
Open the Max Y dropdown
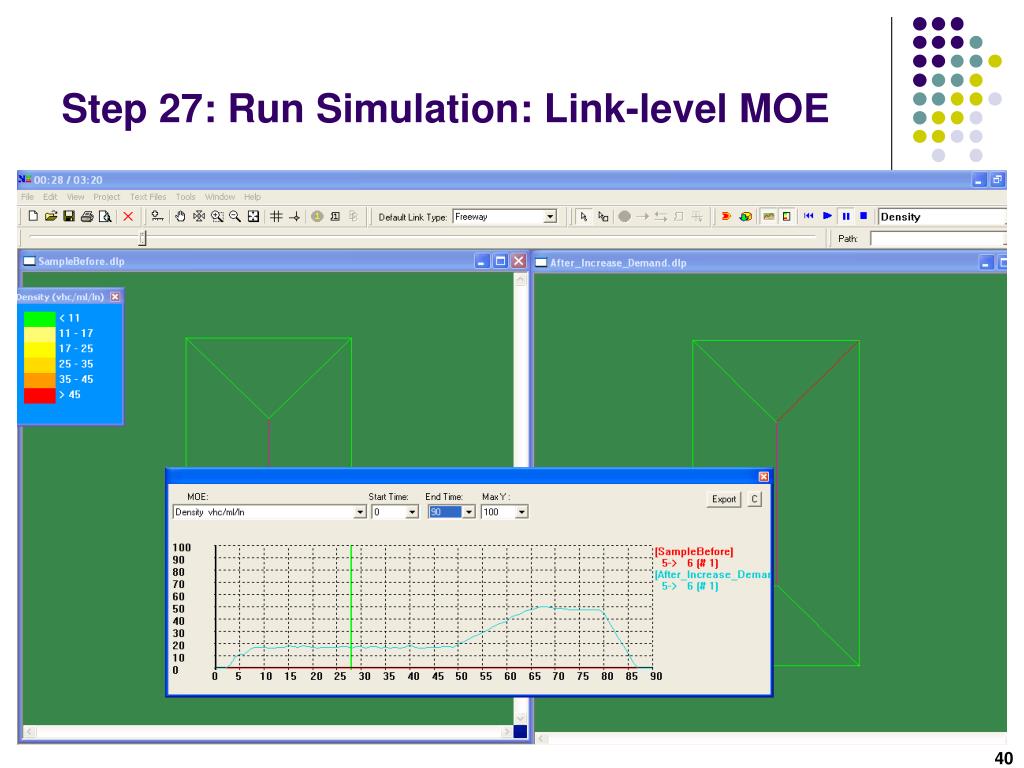click(521, 512)
